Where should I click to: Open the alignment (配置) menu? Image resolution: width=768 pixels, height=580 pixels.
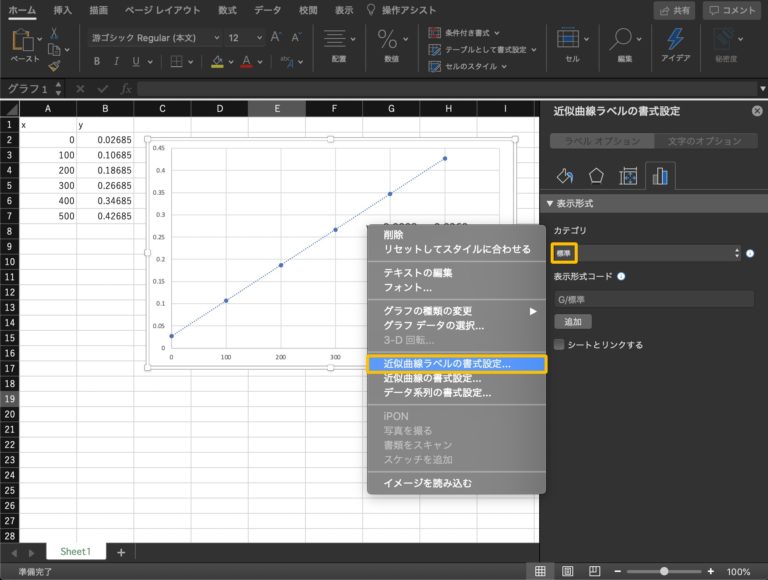pos(339,46)
